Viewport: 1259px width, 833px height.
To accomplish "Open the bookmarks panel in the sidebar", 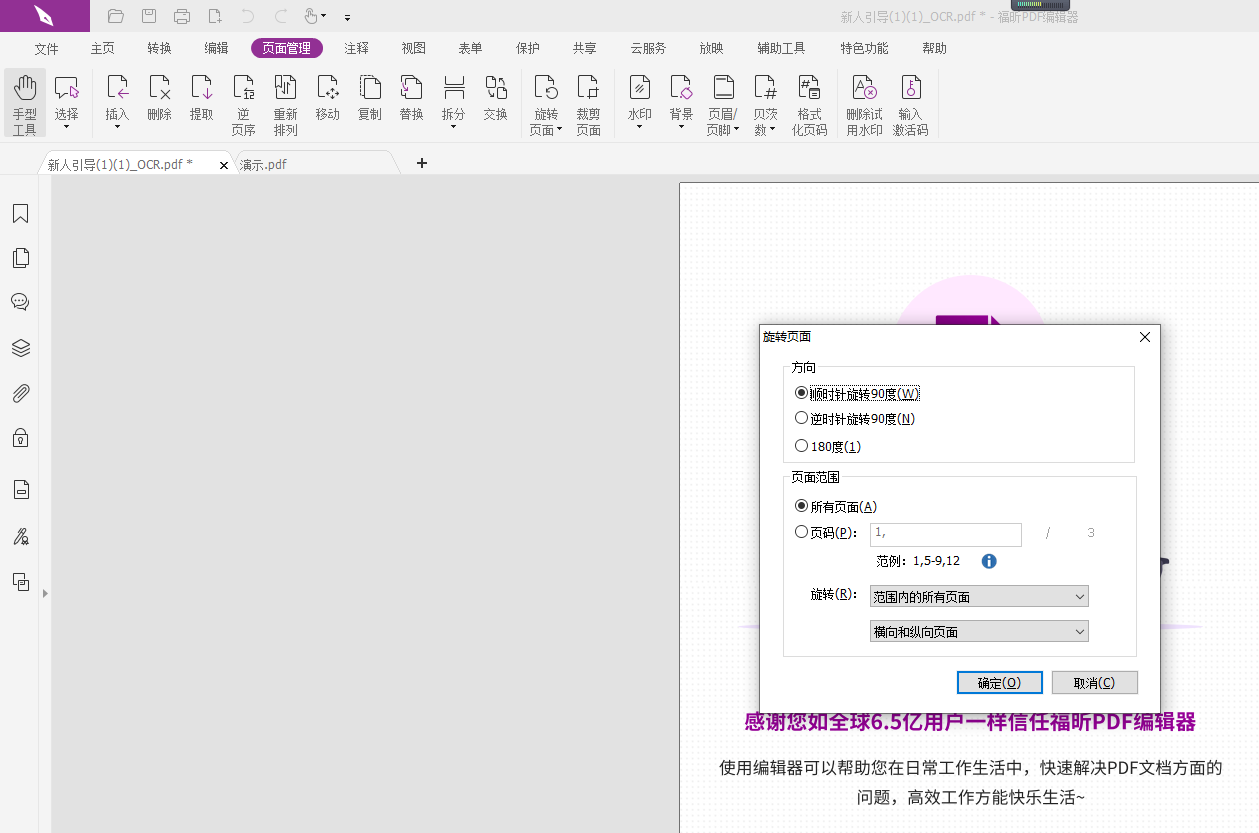I will tap(20, 213).
